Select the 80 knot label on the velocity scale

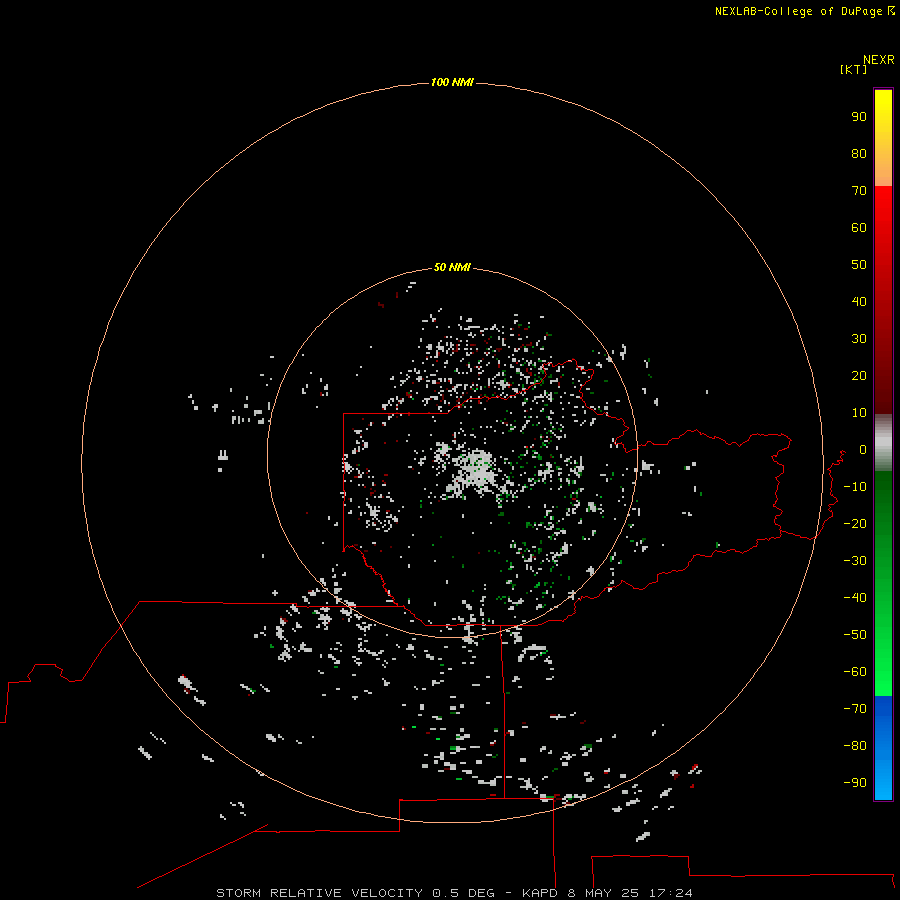(859, 154)
